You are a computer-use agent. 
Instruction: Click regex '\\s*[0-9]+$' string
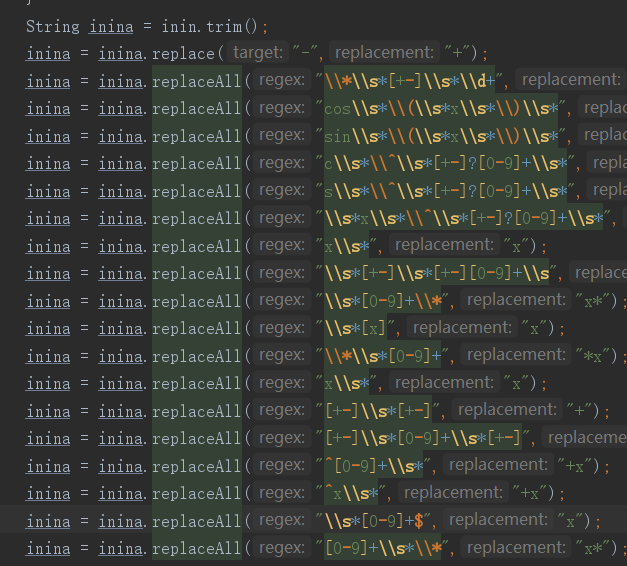[x=373, y=521]
